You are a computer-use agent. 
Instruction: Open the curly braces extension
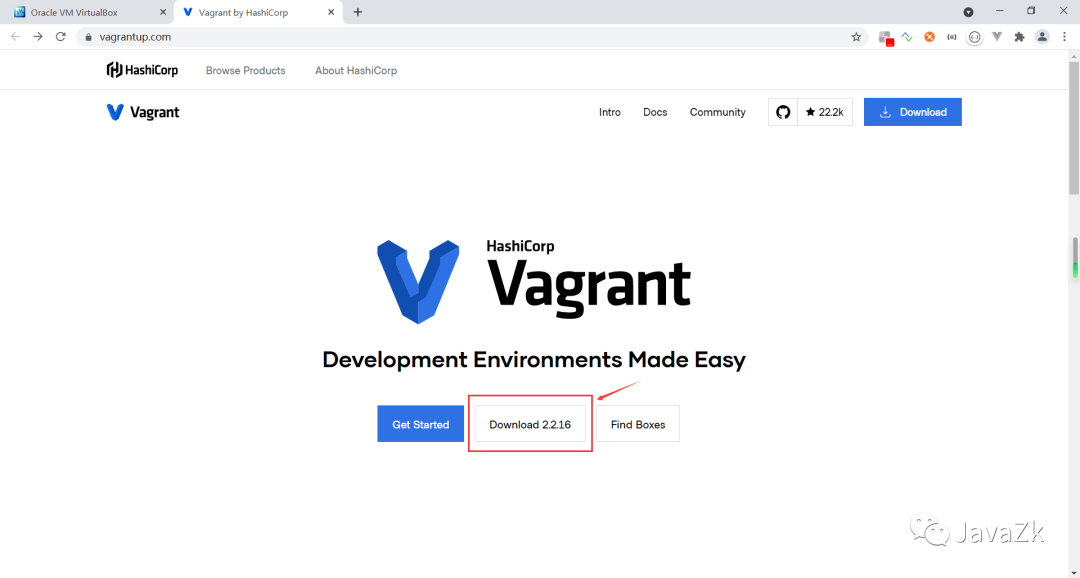pyautogui.click(x=952, y=37)
